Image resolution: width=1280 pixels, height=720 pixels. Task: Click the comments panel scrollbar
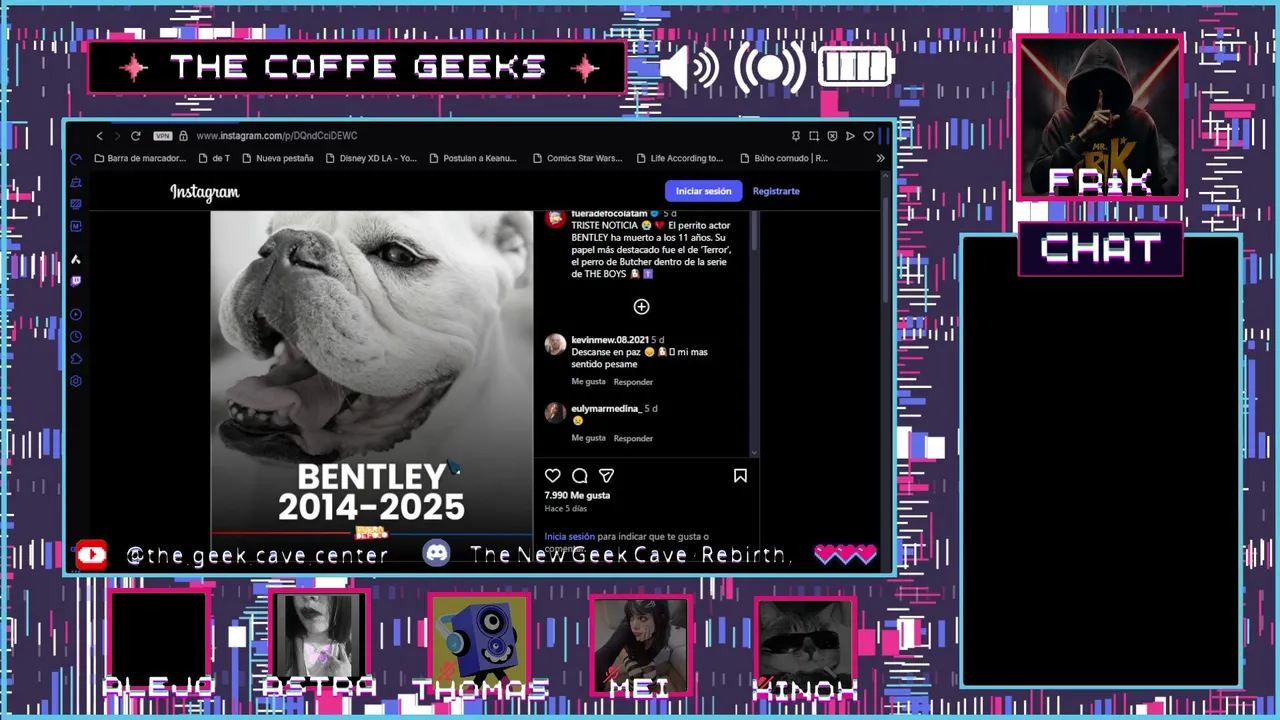tap(754, 232)
